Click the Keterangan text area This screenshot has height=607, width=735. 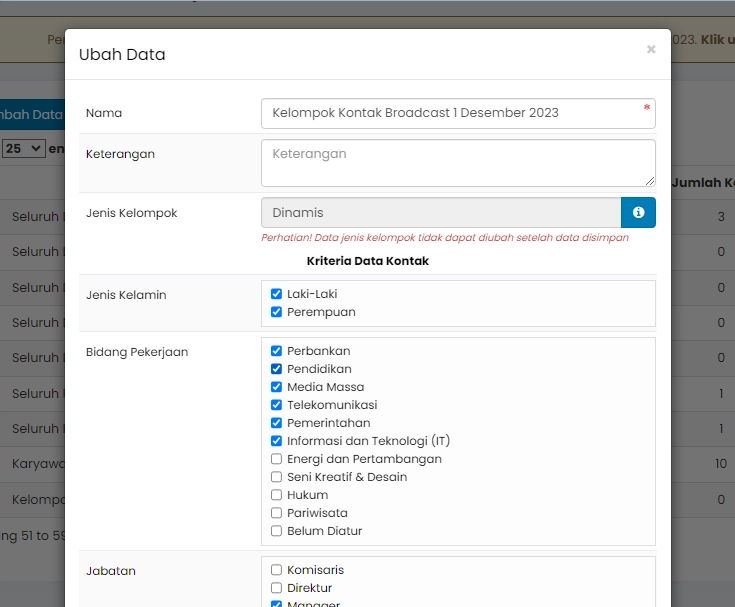coord(457,163)
